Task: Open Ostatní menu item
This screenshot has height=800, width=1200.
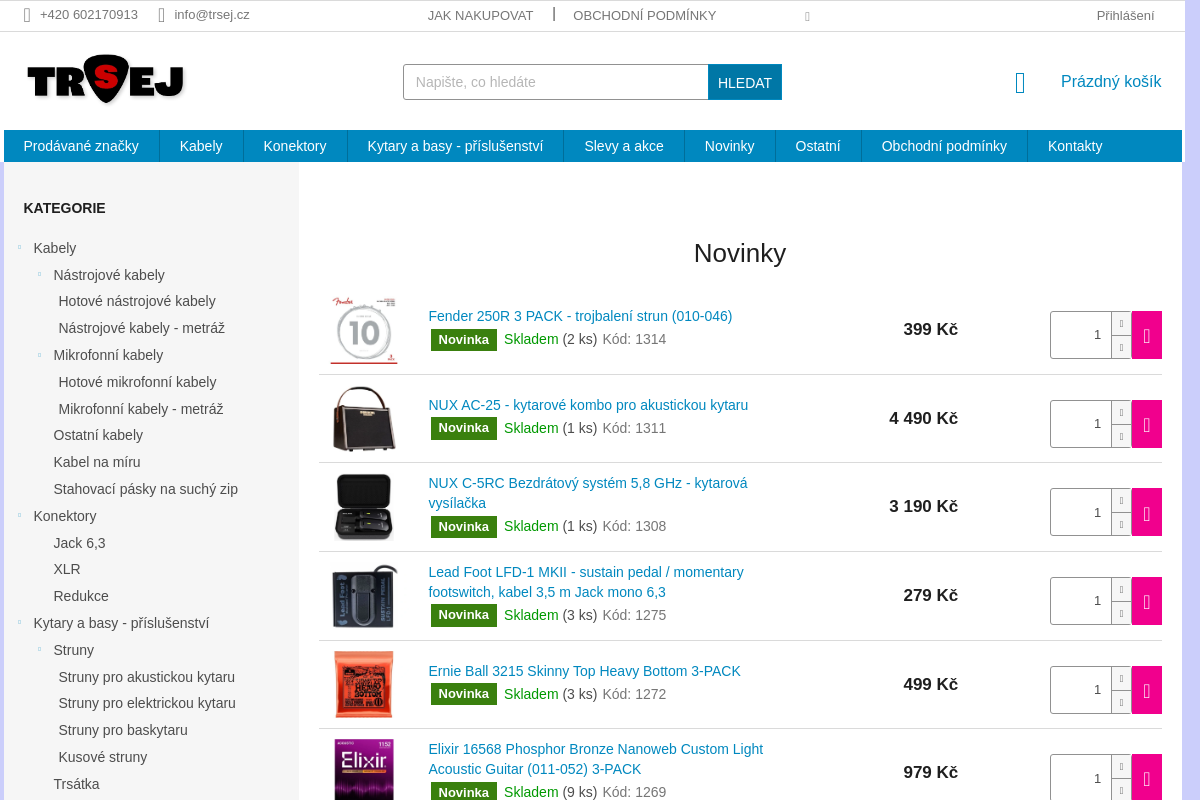Action: (818, 146)
